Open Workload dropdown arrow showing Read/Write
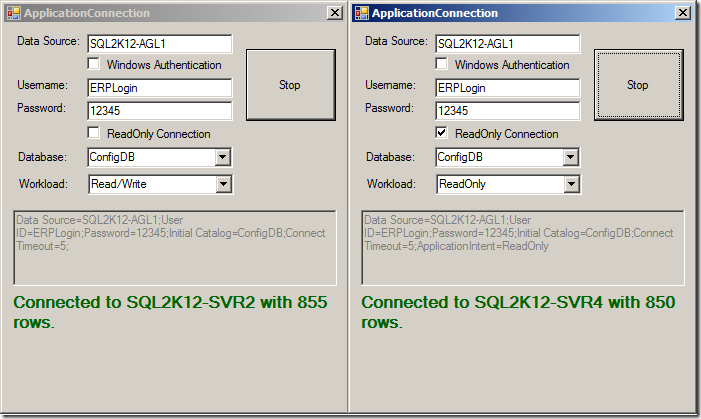701x419 pixels. (x=224, y=184)
